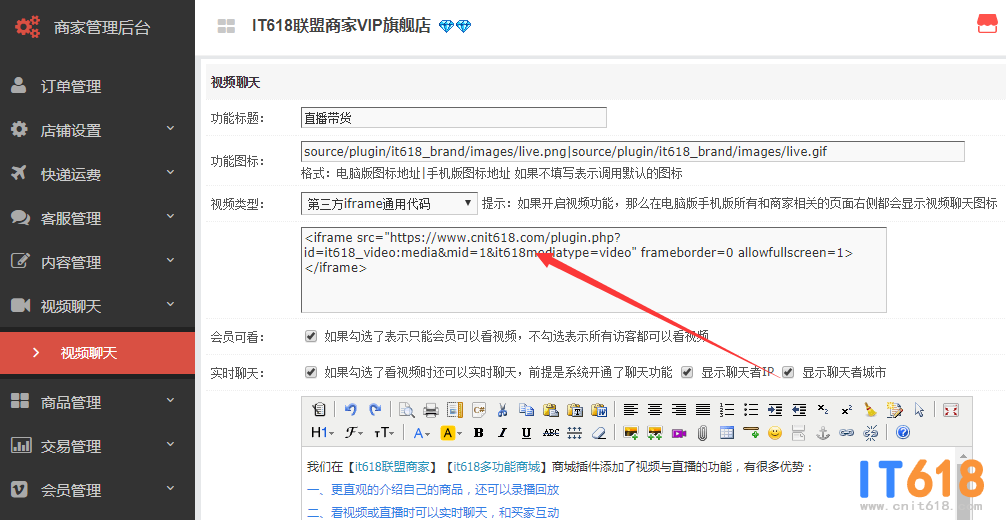This screenshot has width=1006, height=520.
Task: Click the insert hyperlink icon
Action: click(847, 433)
